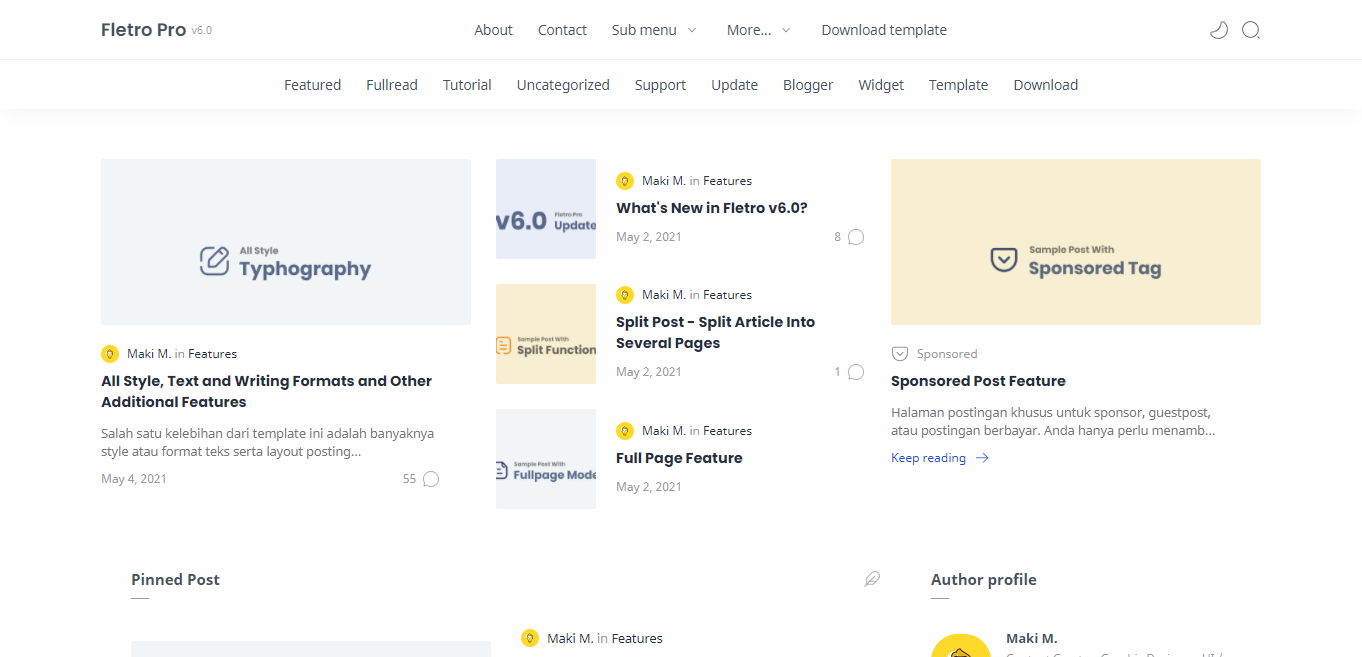The image size is (1362, 657).
Task: Click Maki M. avatar above What's New post
Action: pyautogui.click(x=625, y=181)
